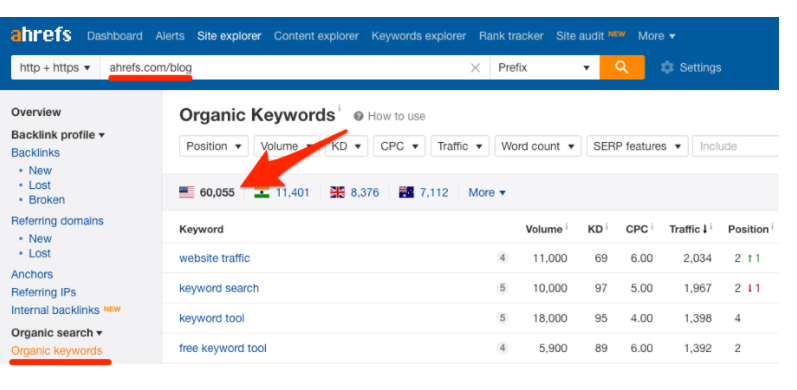Open Content explorer in top navigation
This screenshot has height=390, width=797.
pyautogui.click(x=316, y=36)
